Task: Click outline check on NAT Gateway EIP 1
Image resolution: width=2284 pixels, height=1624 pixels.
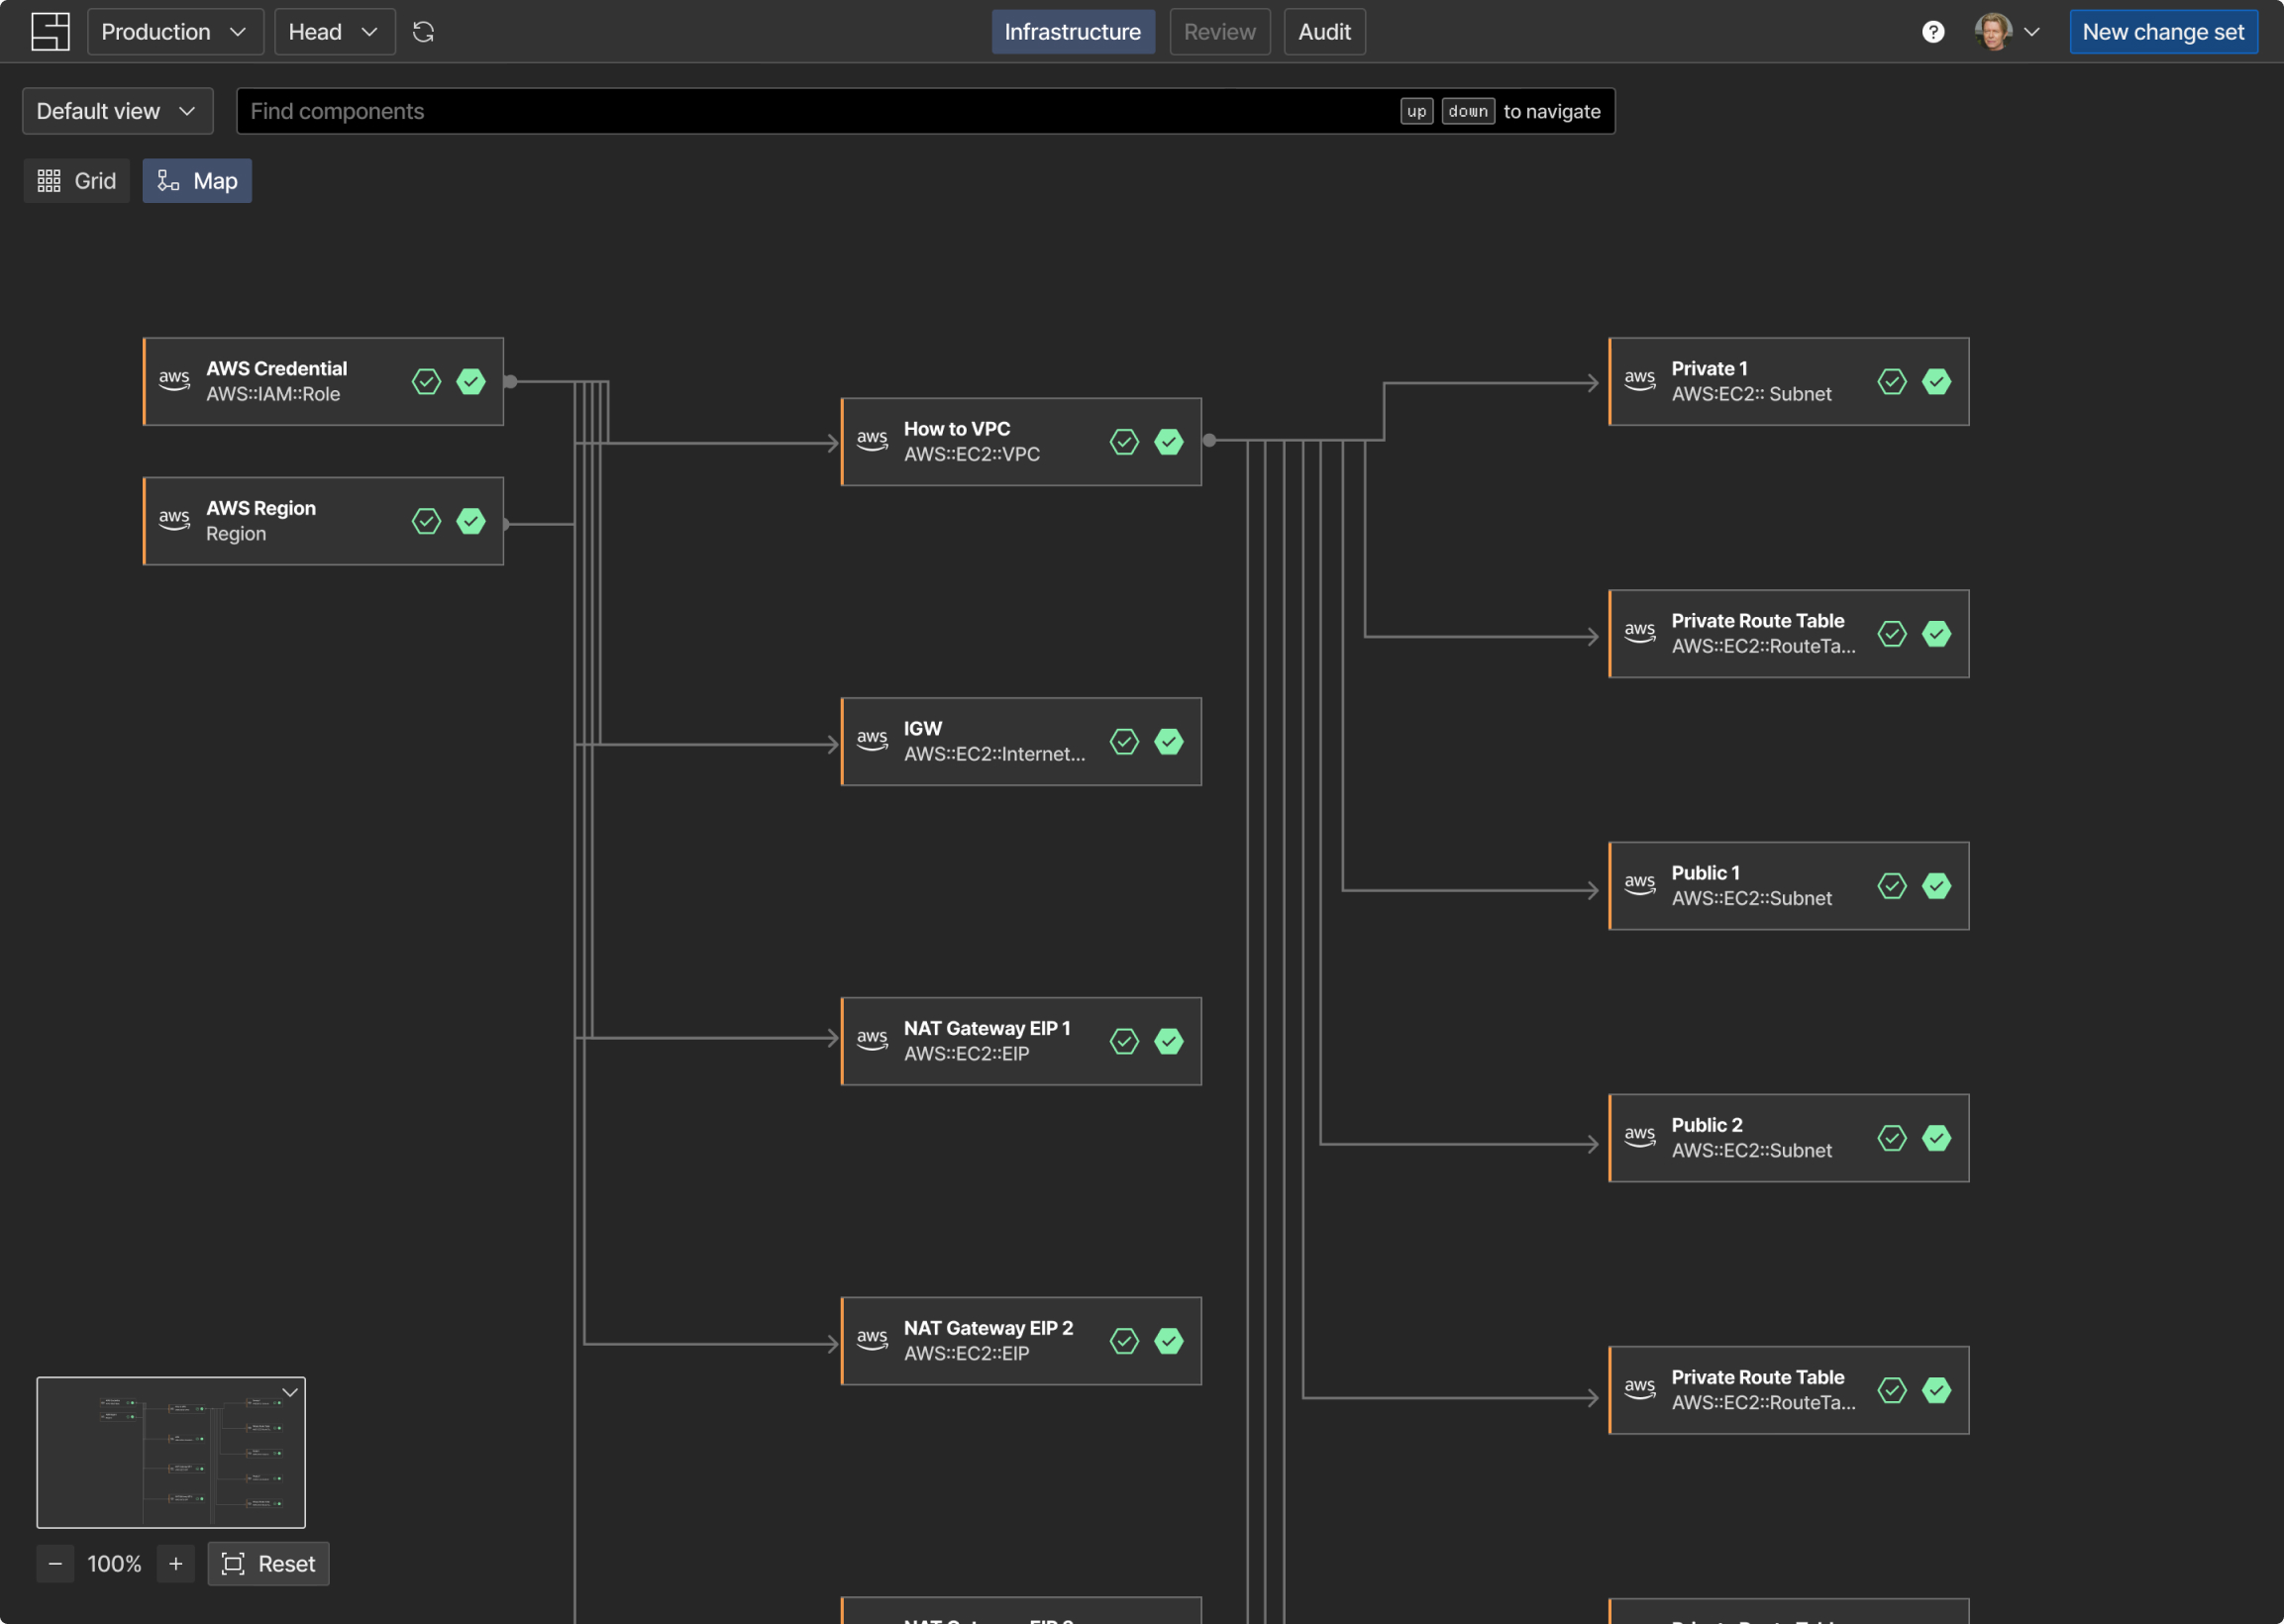Action: click(x=1124, y=1041)
